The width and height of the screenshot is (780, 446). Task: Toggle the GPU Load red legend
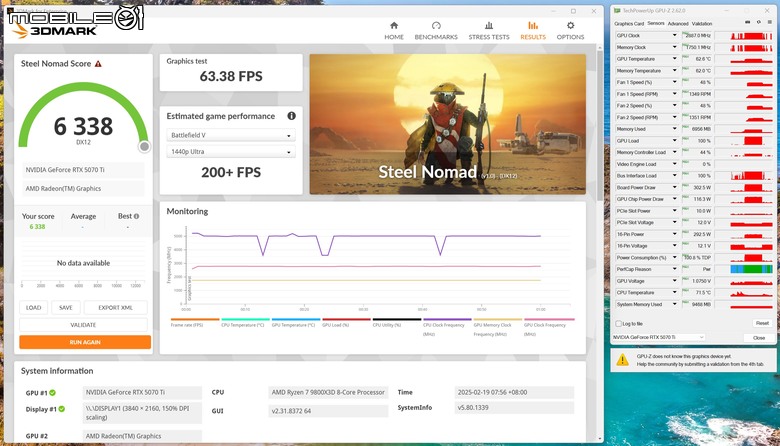tap(346, 323)
